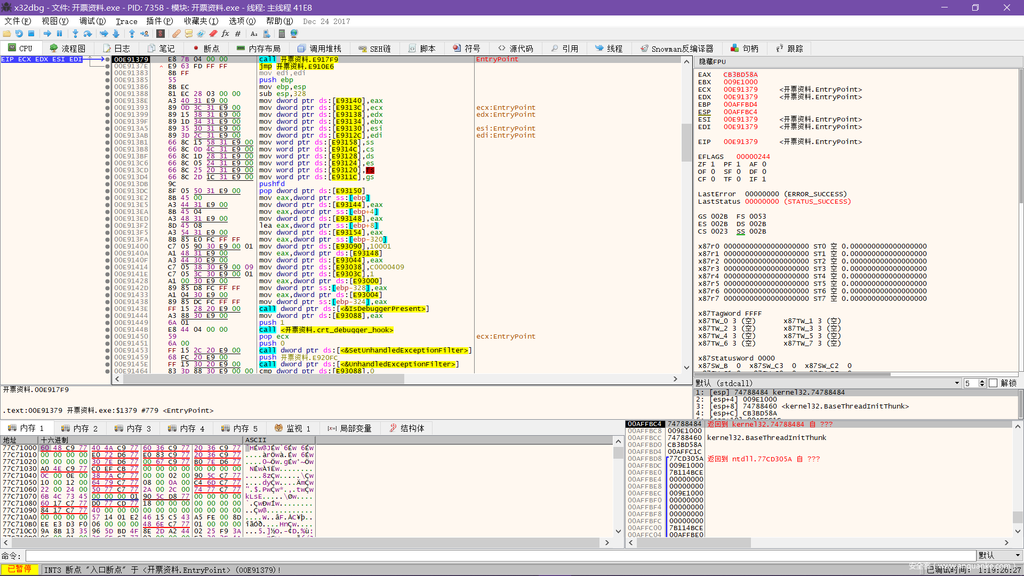The width and height of the screenshot is (1024, 576).
Task: Click the calculator toolbar icon
Action: 282,33
